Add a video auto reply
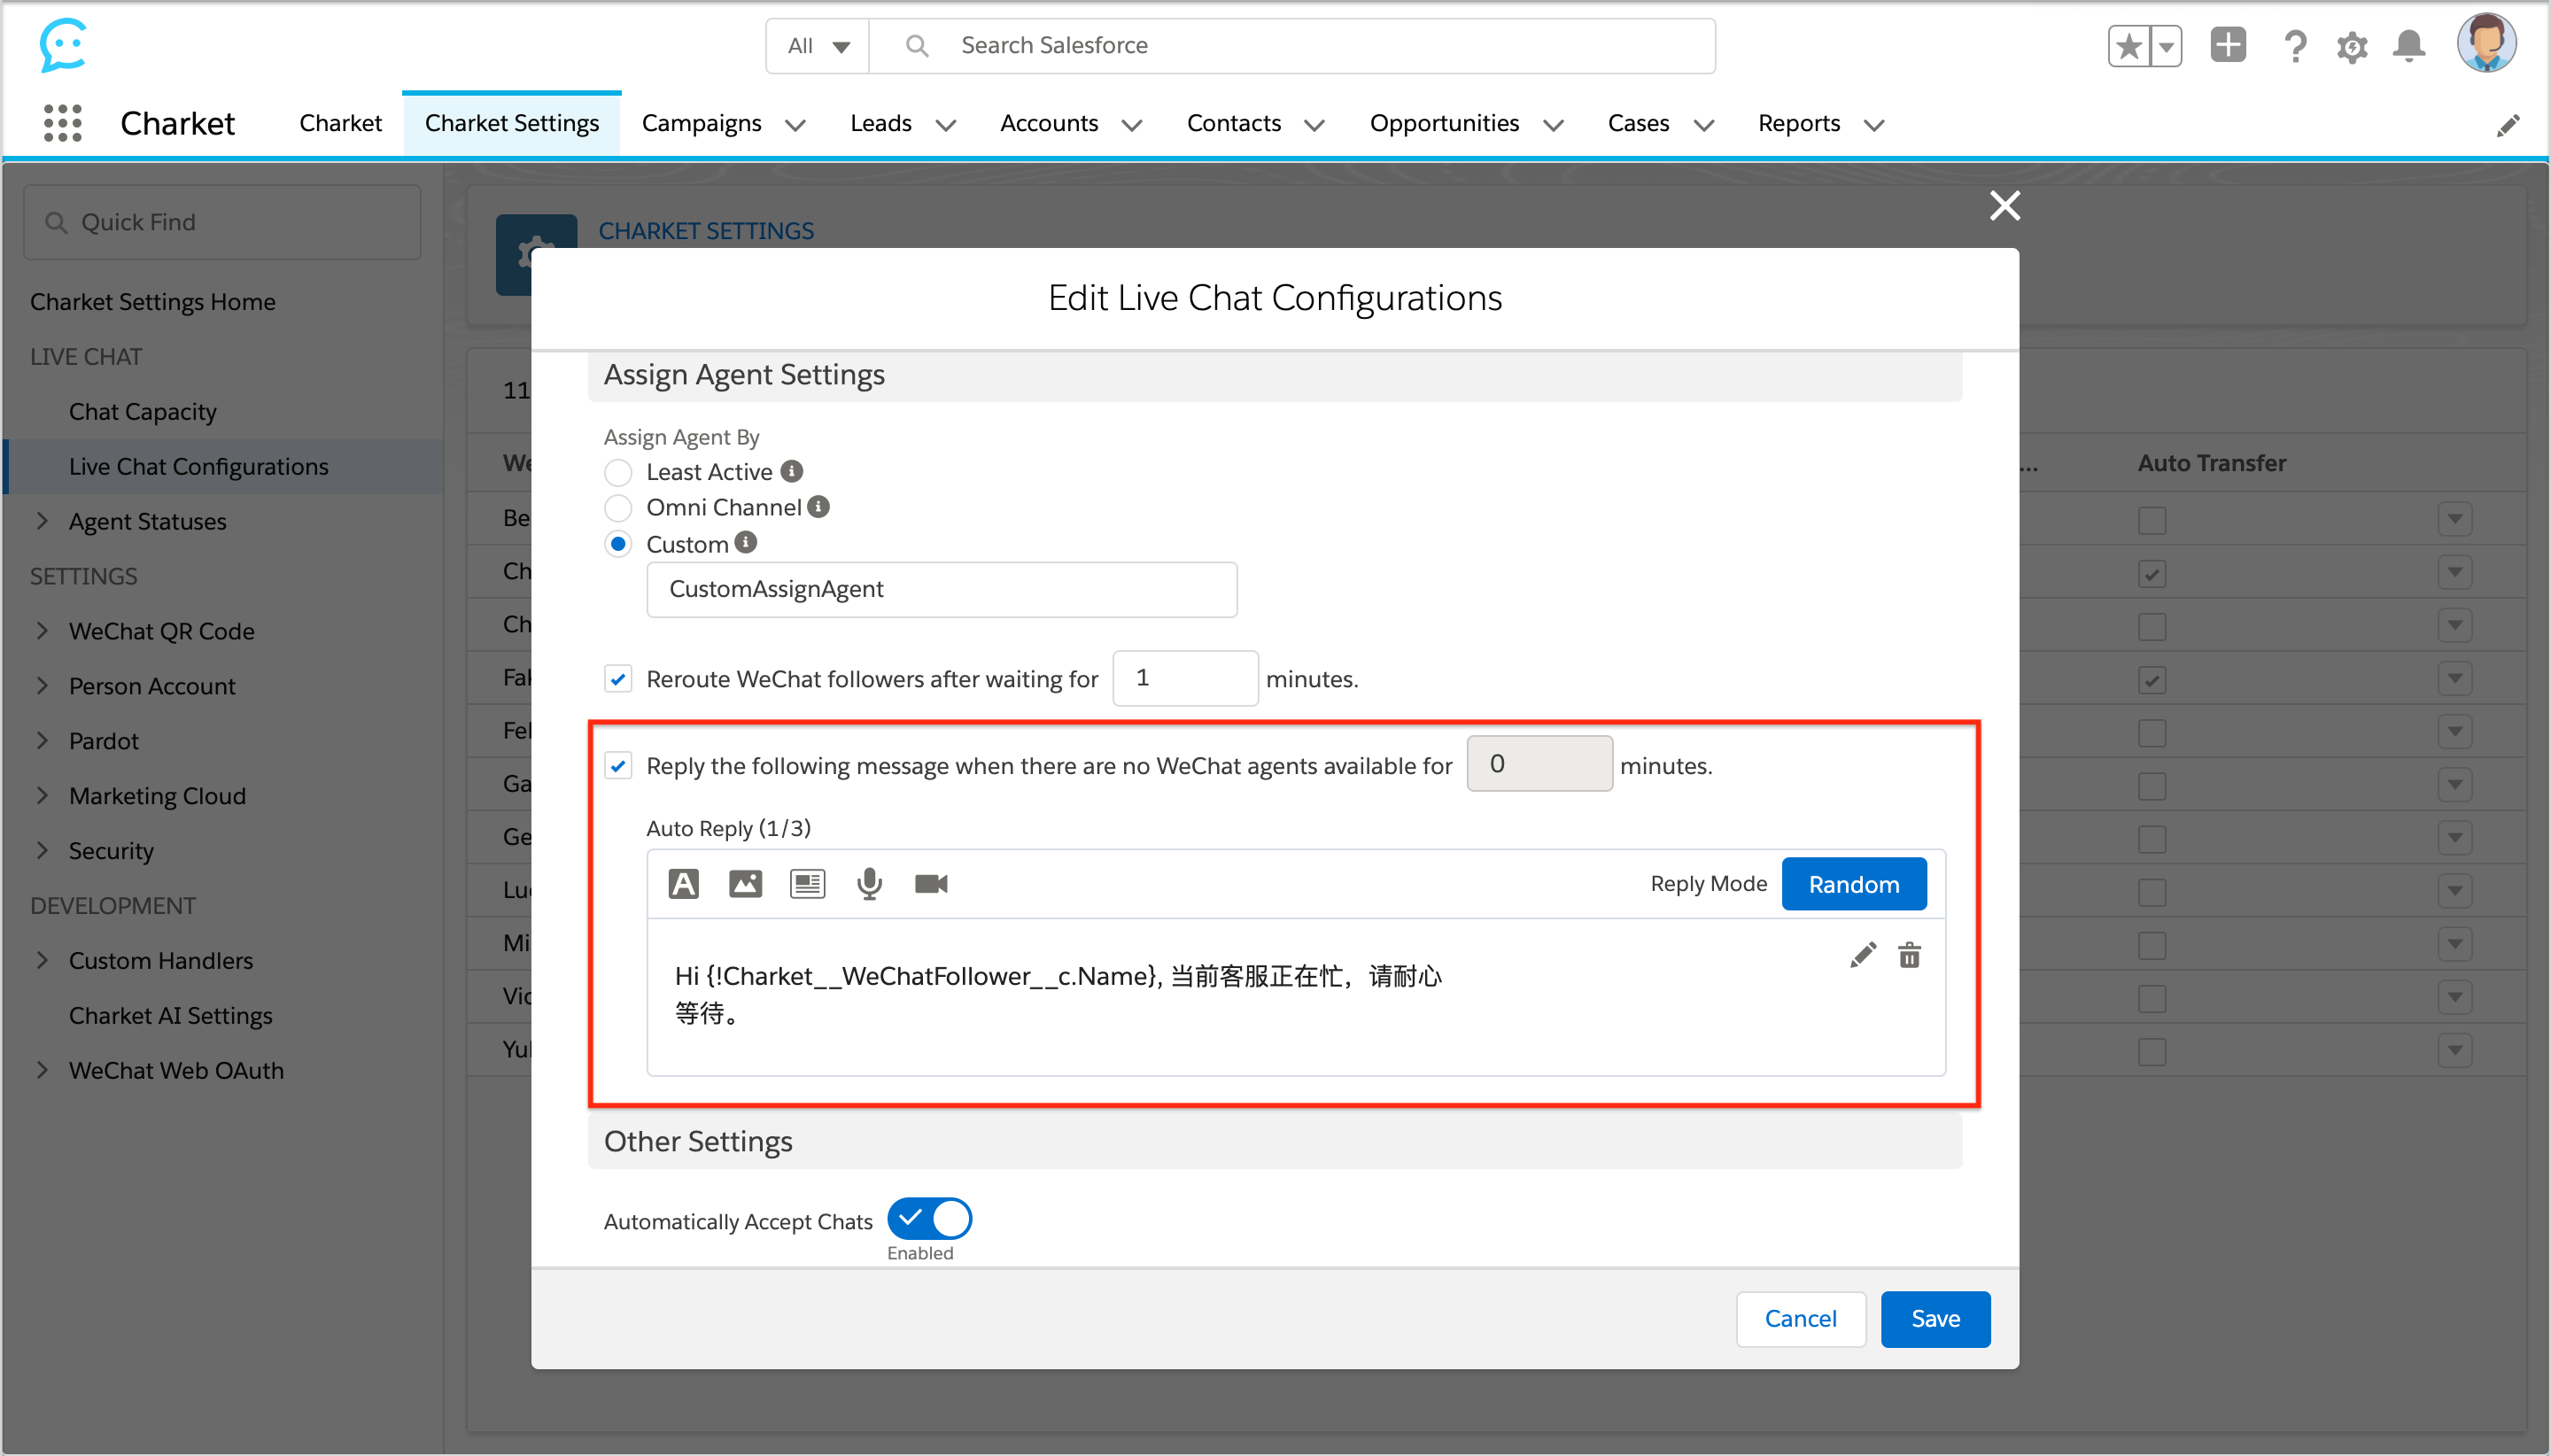The height and width of the screenshot is (1456, 2551). click(931, 884)
